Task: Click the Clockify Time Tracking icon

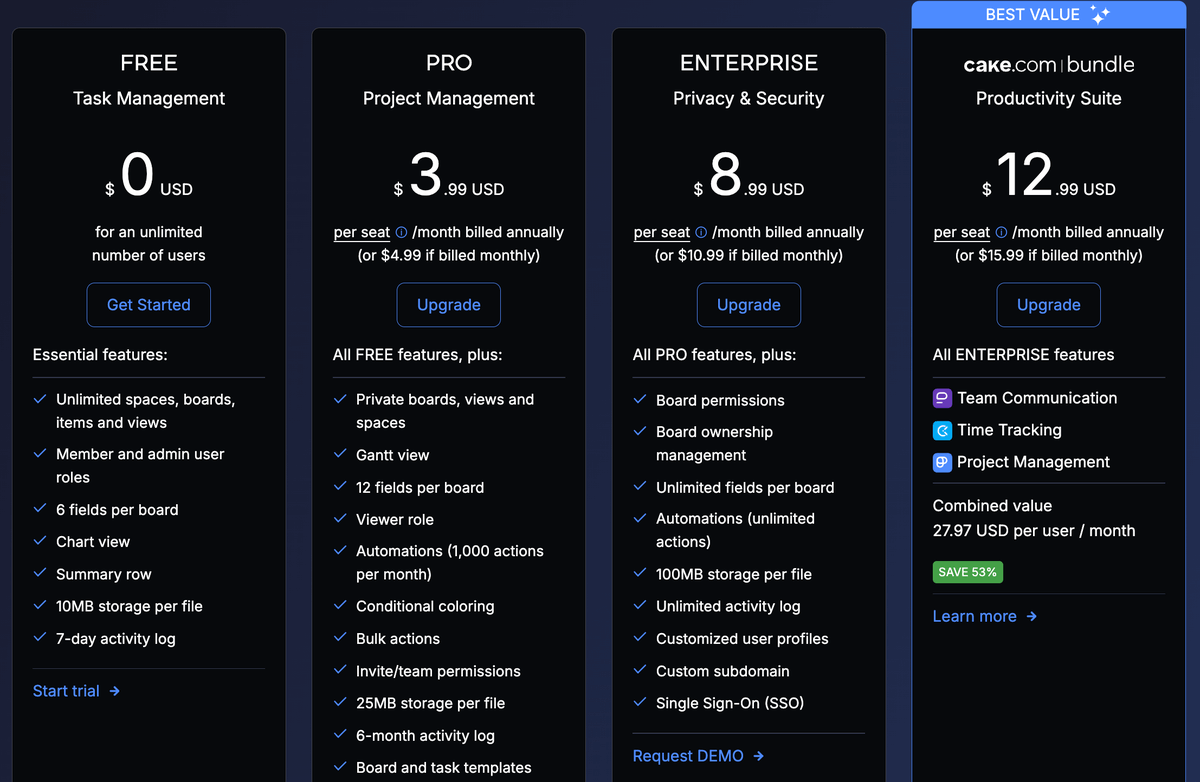Action: coord(941,430)
